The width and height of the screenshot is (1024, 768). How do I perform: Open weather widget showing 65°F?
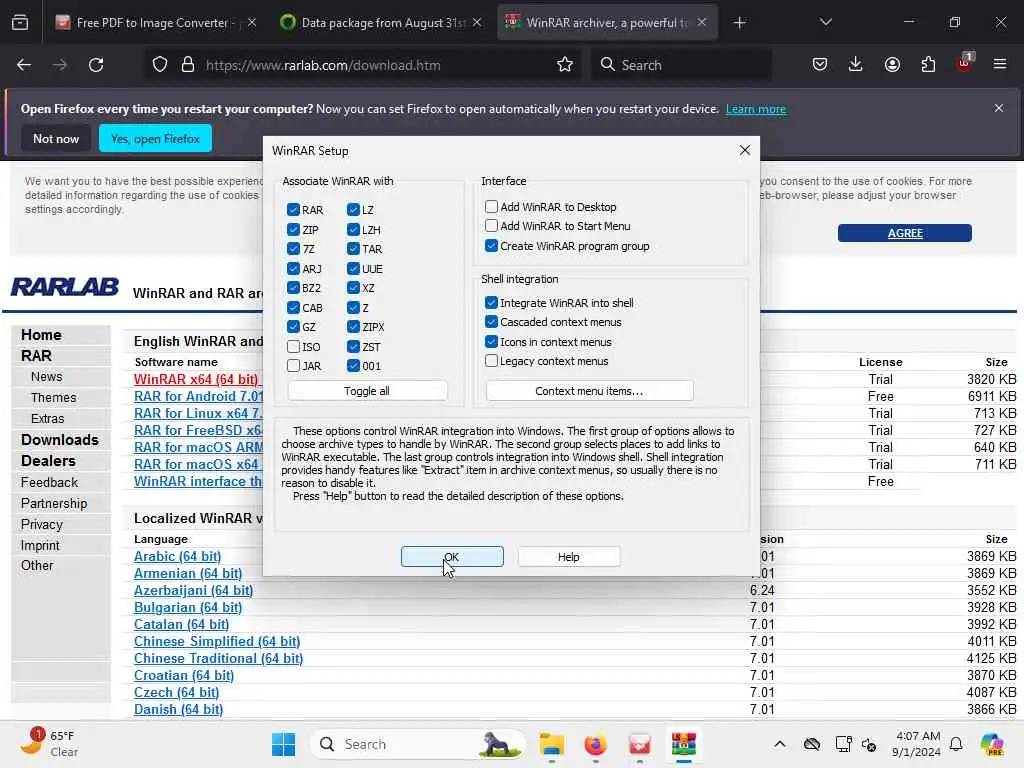tap(49, 743)
